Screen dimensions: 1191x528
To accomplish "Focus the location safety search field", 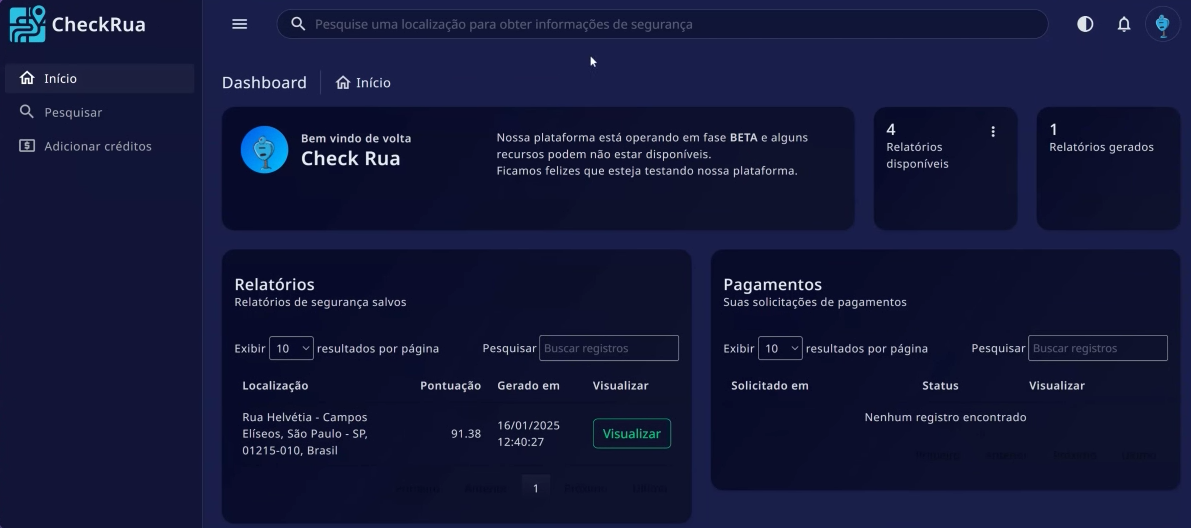I will (x=662, y=24).
